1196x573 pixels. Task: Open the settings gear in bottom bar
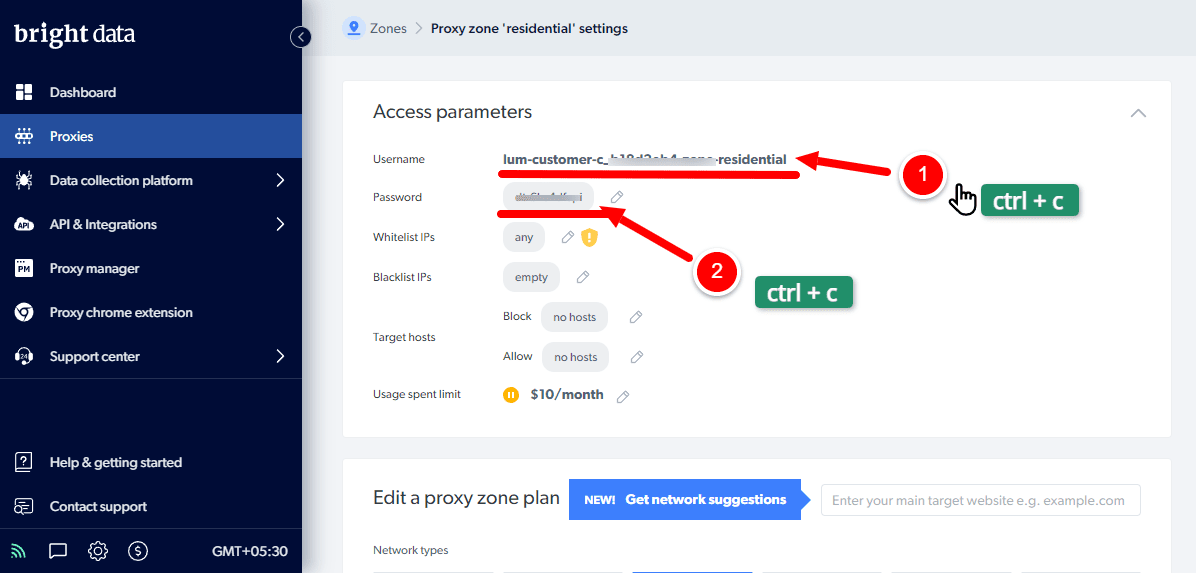pyautogui.click(x=97, y=551)
